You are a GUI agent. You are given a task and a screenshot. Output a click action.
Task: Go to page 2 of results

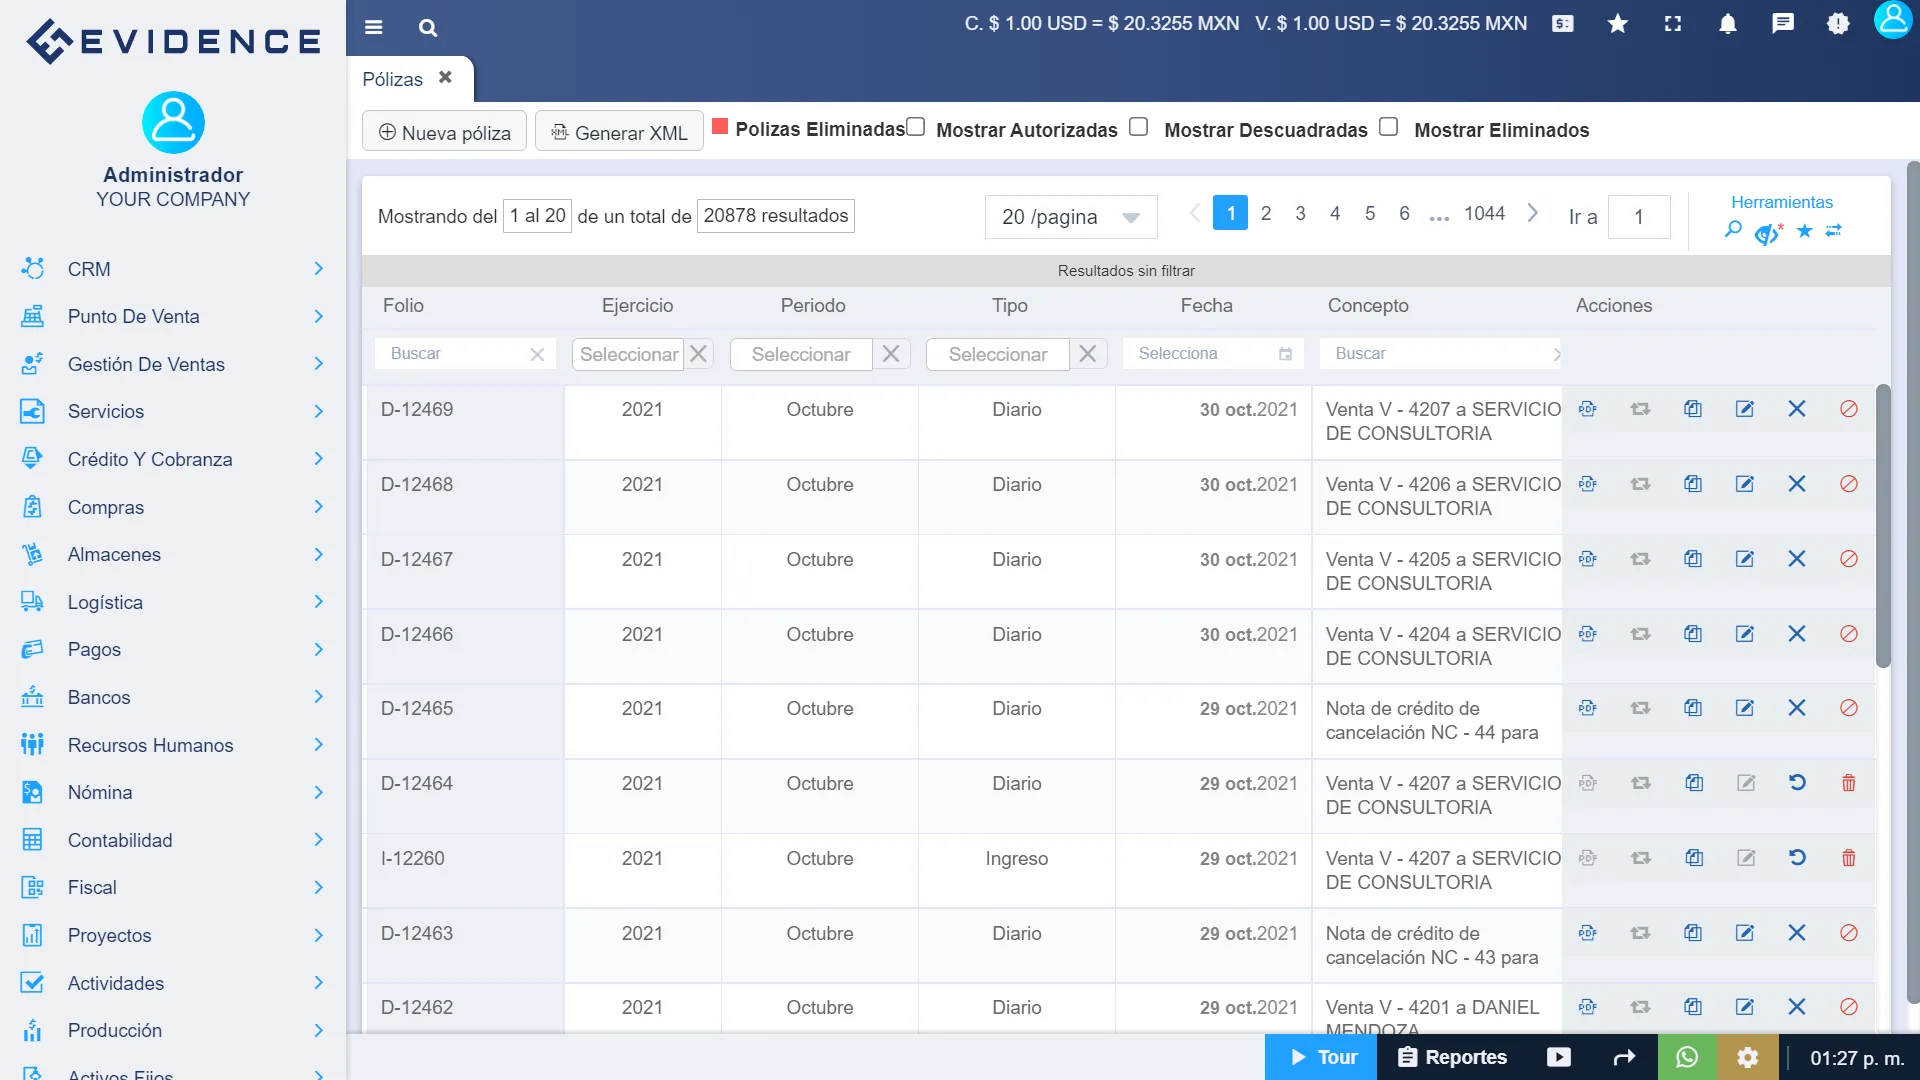[x=1266, y=213]
